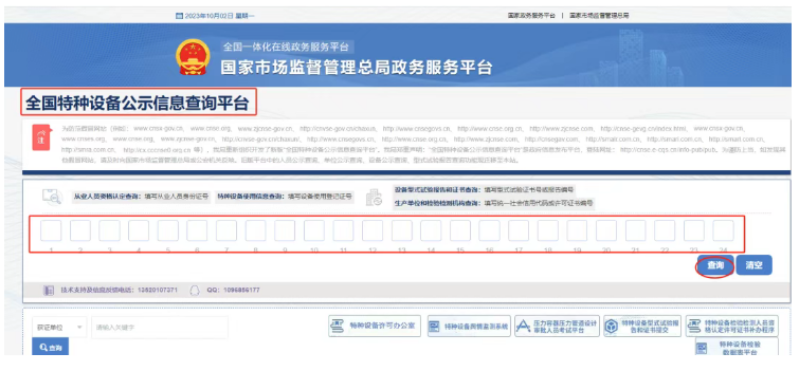This screenshot has height=372, width=800.
Task: Click the 全国一体化在线政务服务平台 banner subtitle
Action: pos(286,47)
